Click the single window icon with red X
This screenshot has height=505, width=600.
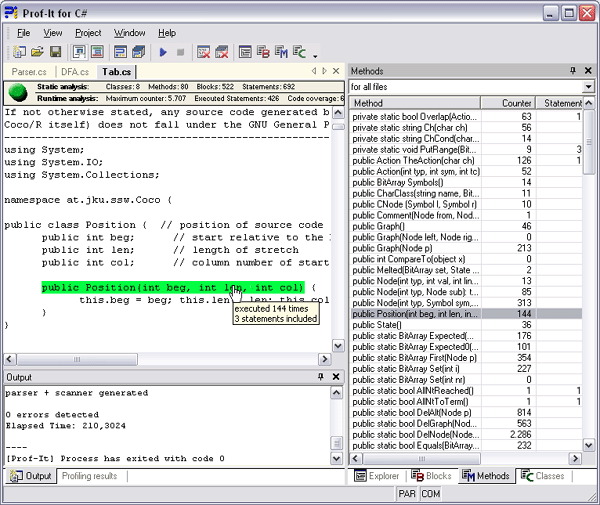click(203, 52)
